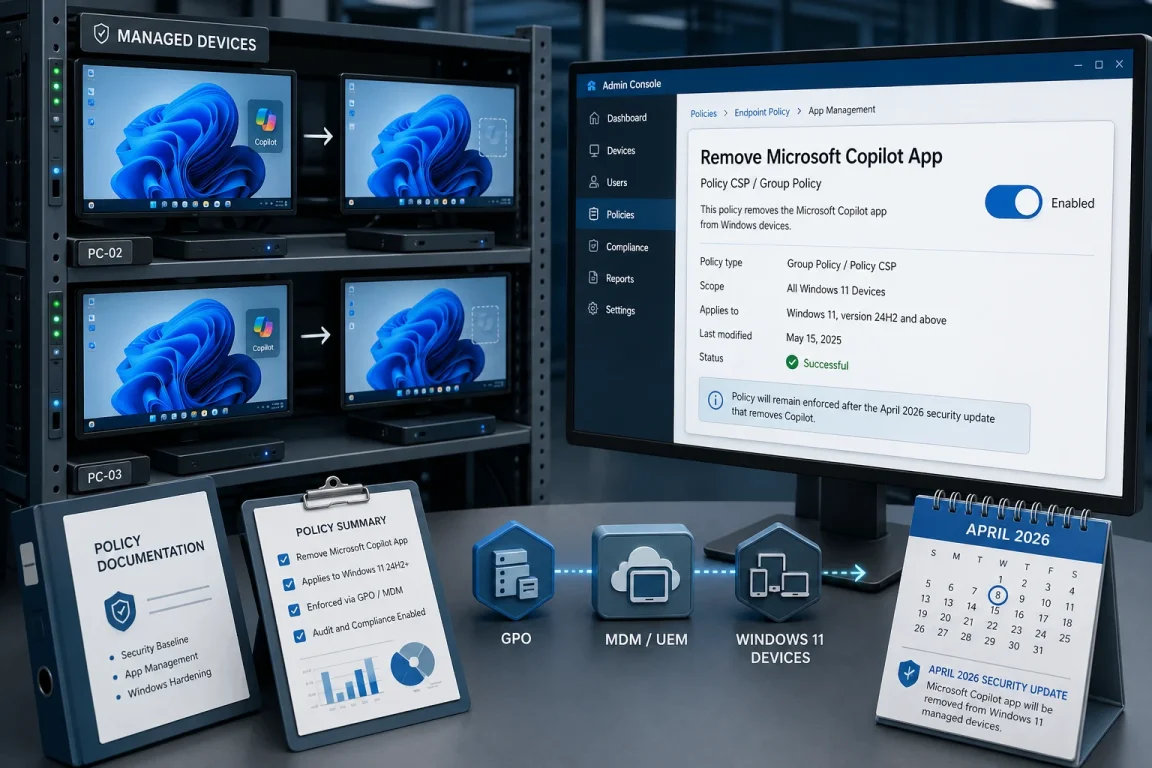
Task: Toggle Enforced via GPO / MDM checkbox
Action: (x=294, y=610)
